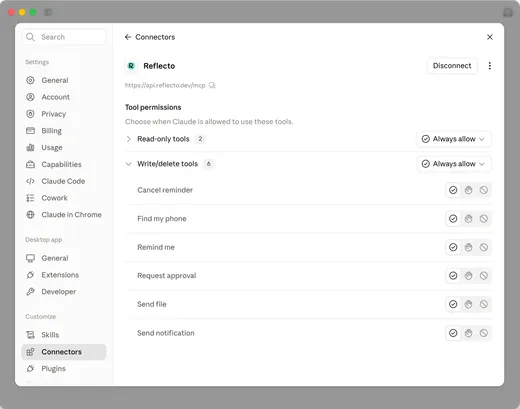Screen dimensions: 520x409
Task: Block the Find my phone tool
Action: 484,219
